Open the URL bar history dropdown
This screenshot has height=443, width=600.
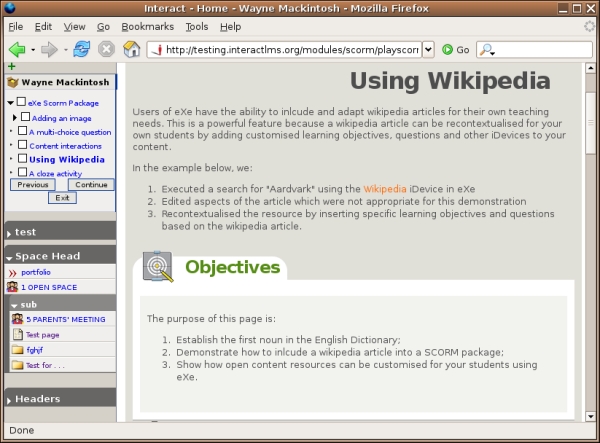click(x=429, y=50)
